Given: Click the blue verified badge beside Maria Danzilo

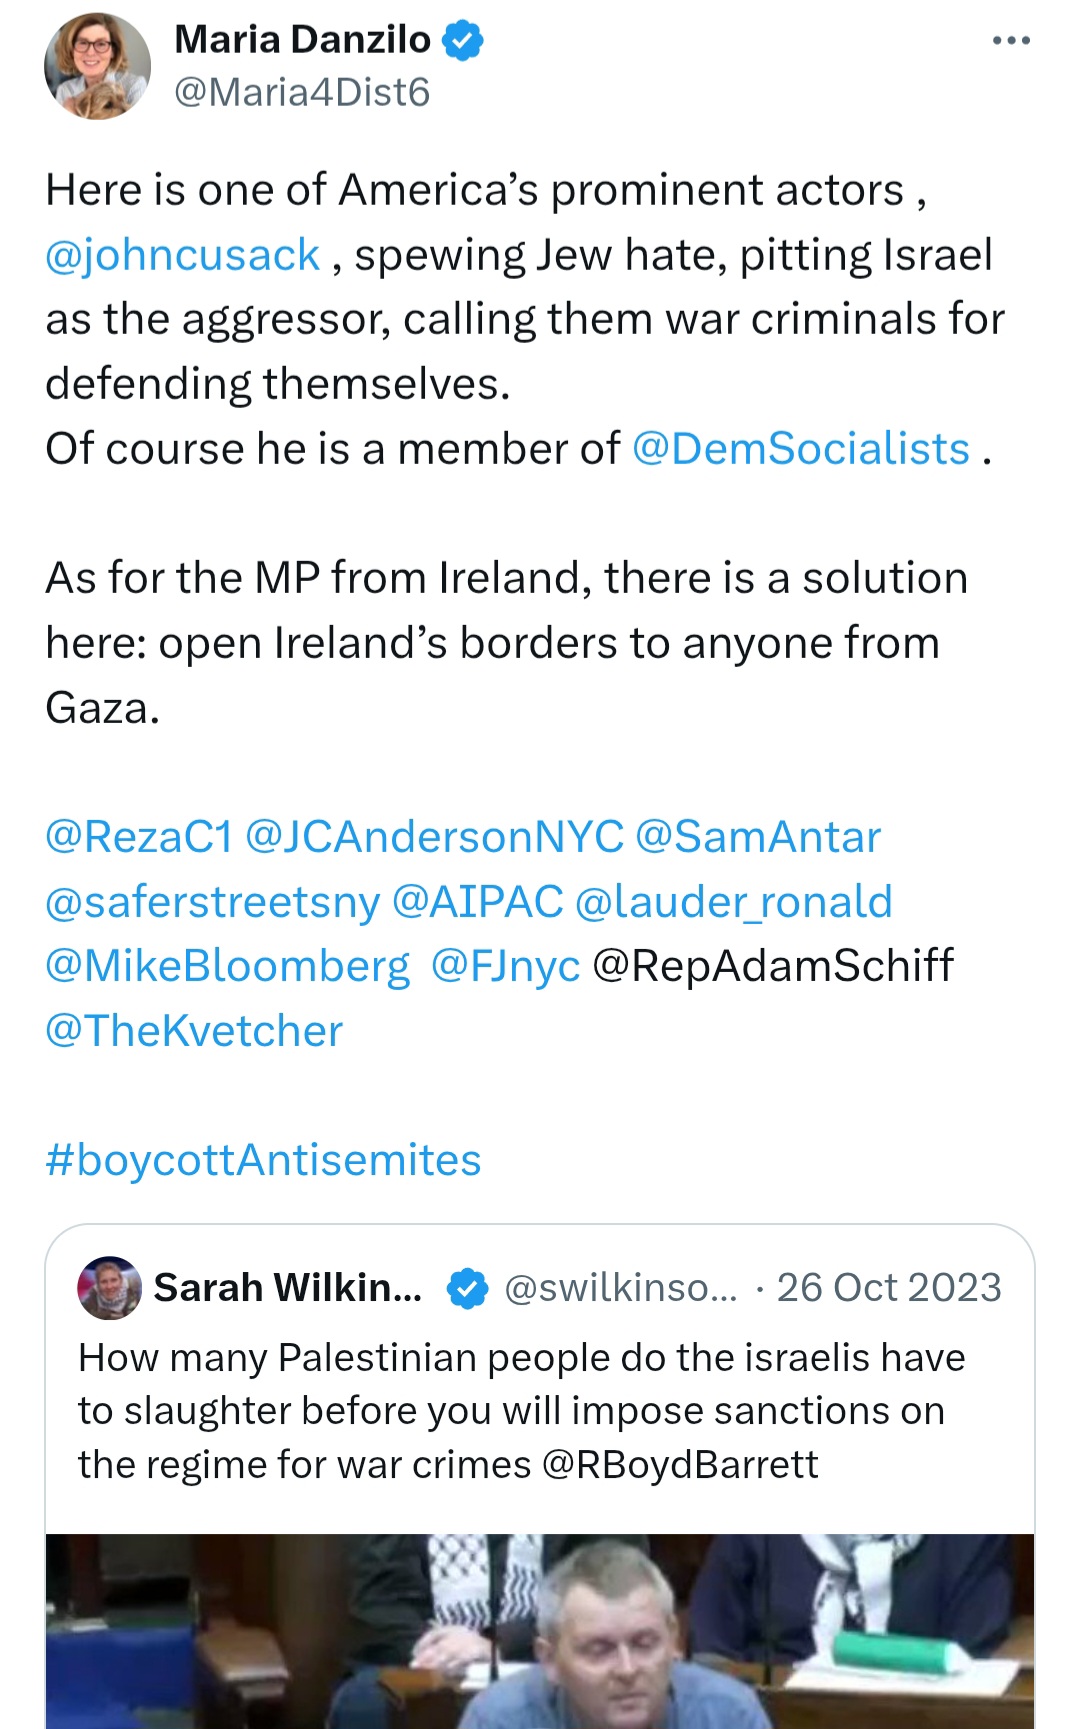Looking at the screenshot, I should [463, 41].
